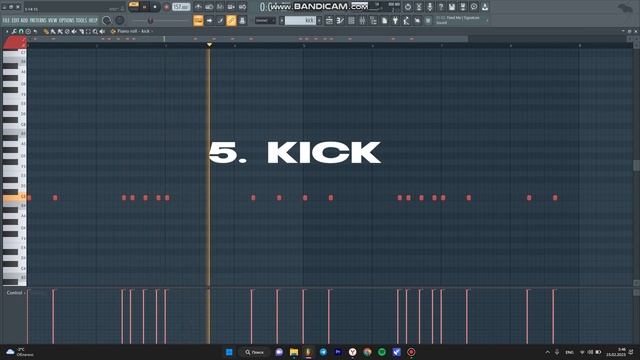Click the Help question mark icon
The height and width of the screenshot is (360, 640).
(x=441, y=7)
